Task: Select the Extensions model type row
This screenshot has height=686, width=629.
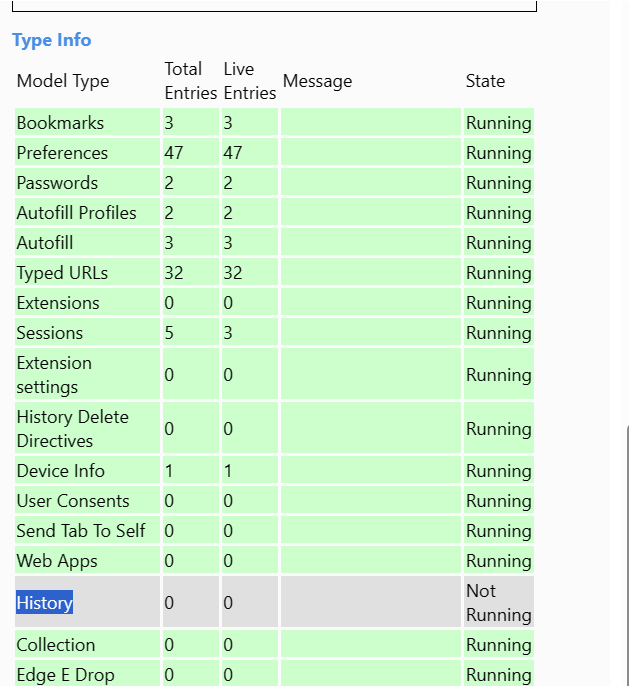Action: click(x=58, y=303)
